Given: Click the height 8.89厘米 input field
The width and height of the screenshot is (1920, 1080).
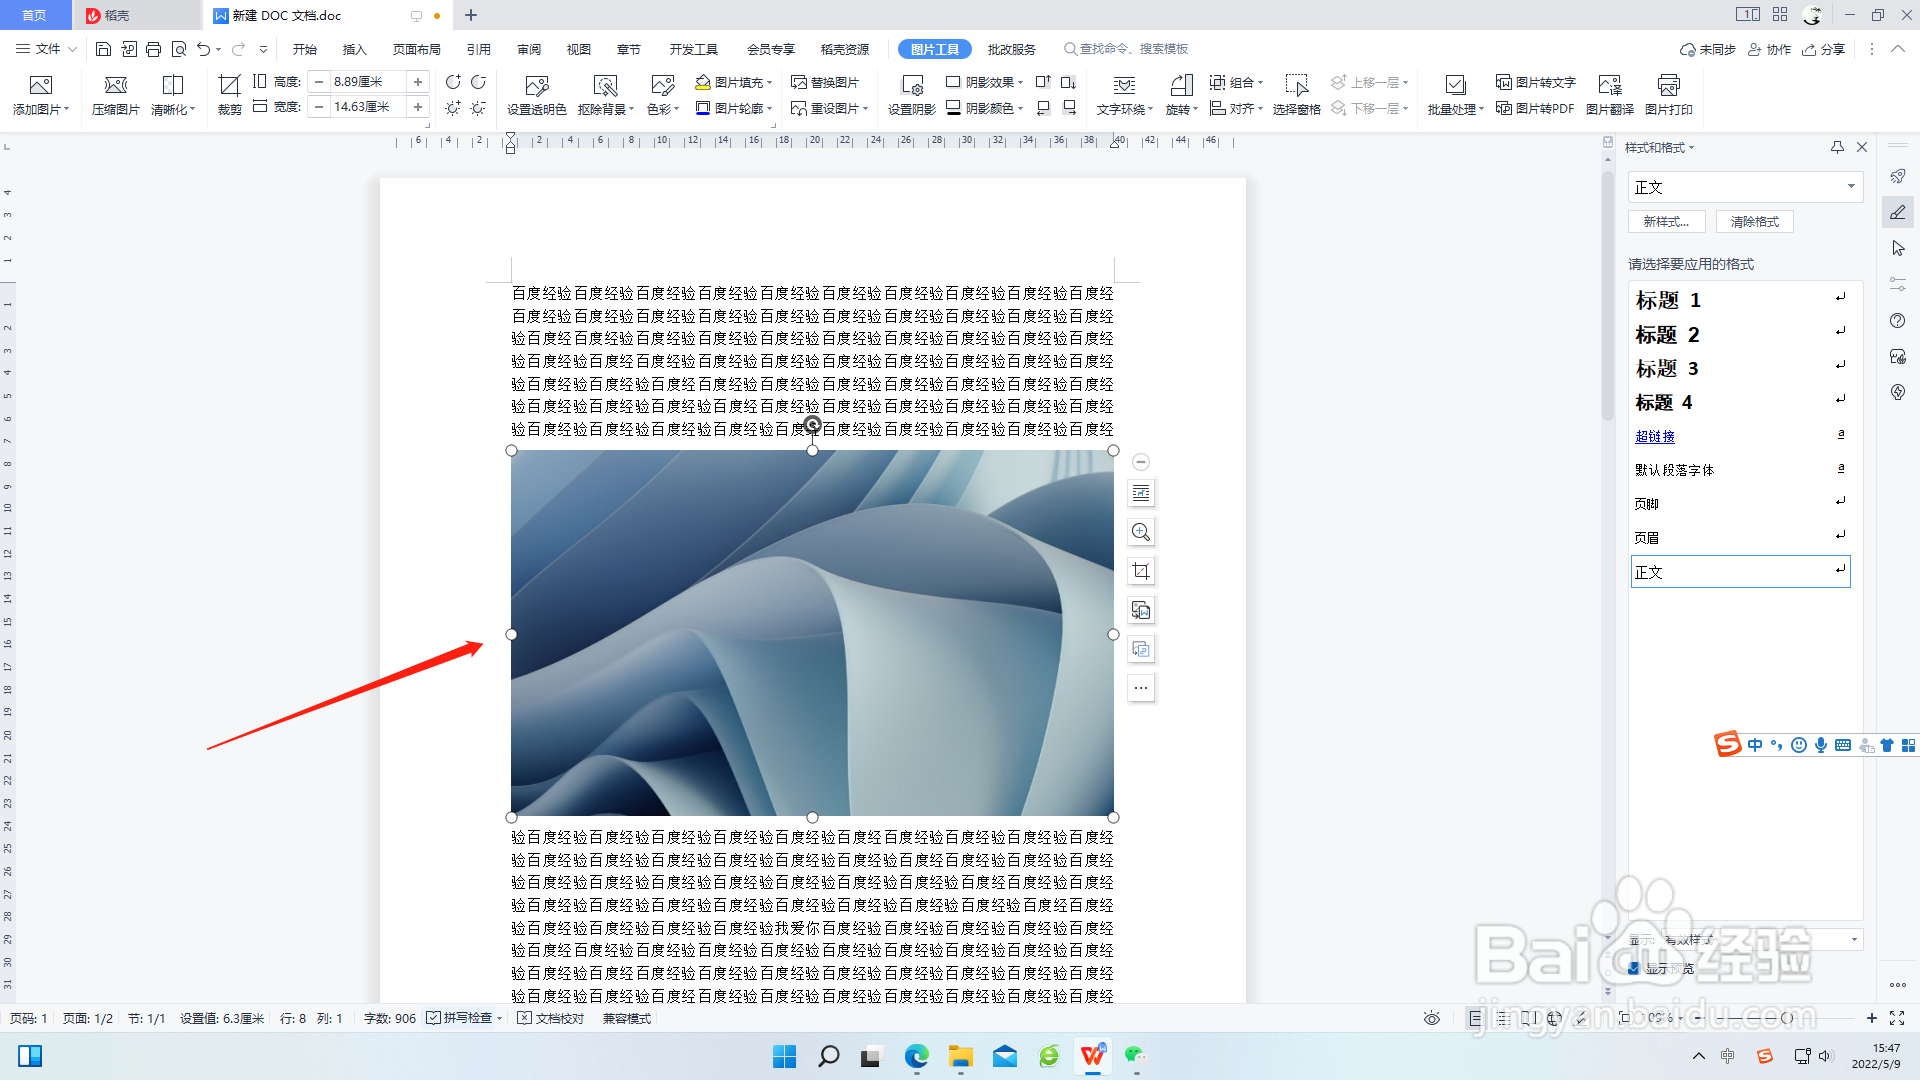Looking at the screenshot, I should (x=367, y=82).
